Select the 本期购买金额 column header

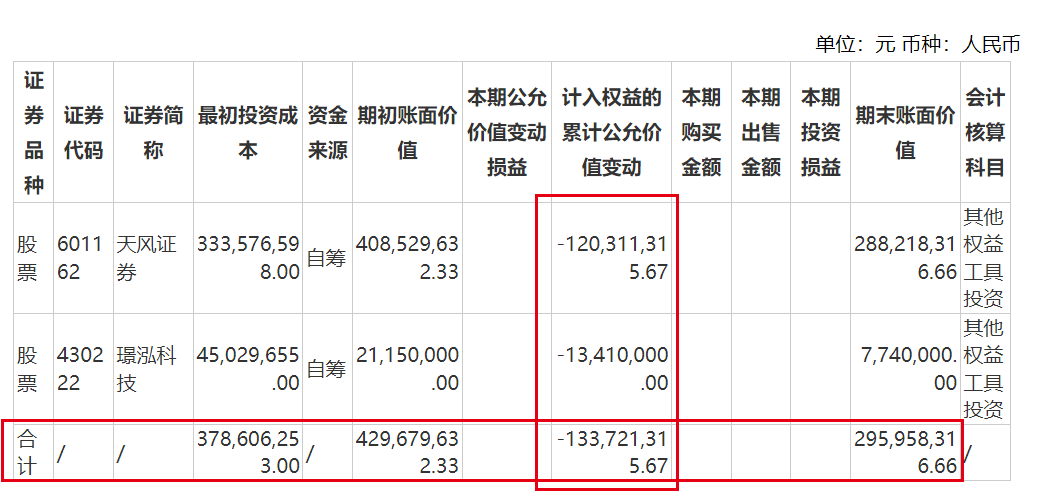(x=701, y=132)
